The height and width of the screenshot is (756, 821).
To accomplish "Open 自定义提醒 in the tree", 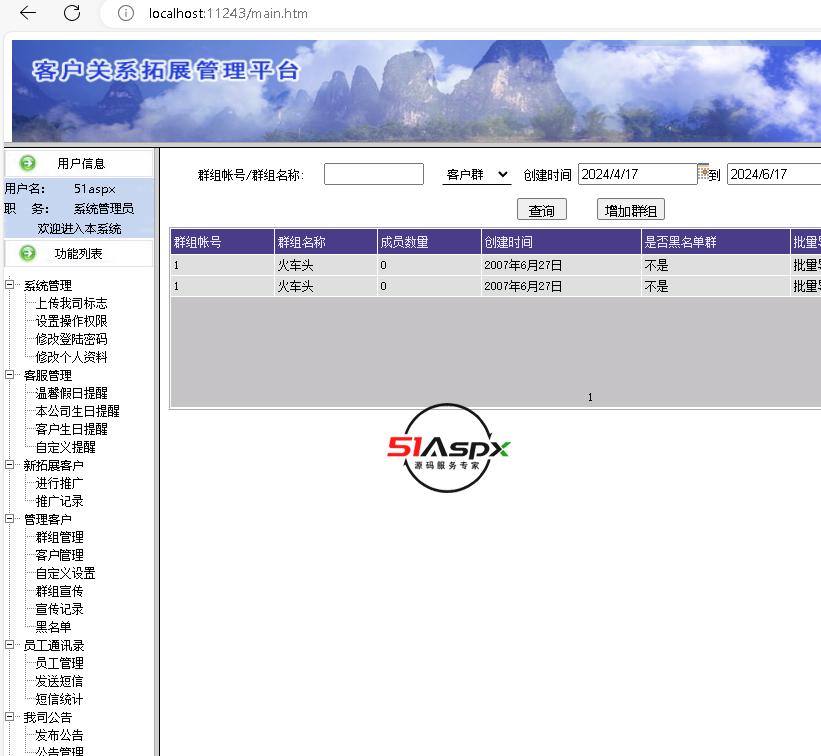I will click(65, 447).
